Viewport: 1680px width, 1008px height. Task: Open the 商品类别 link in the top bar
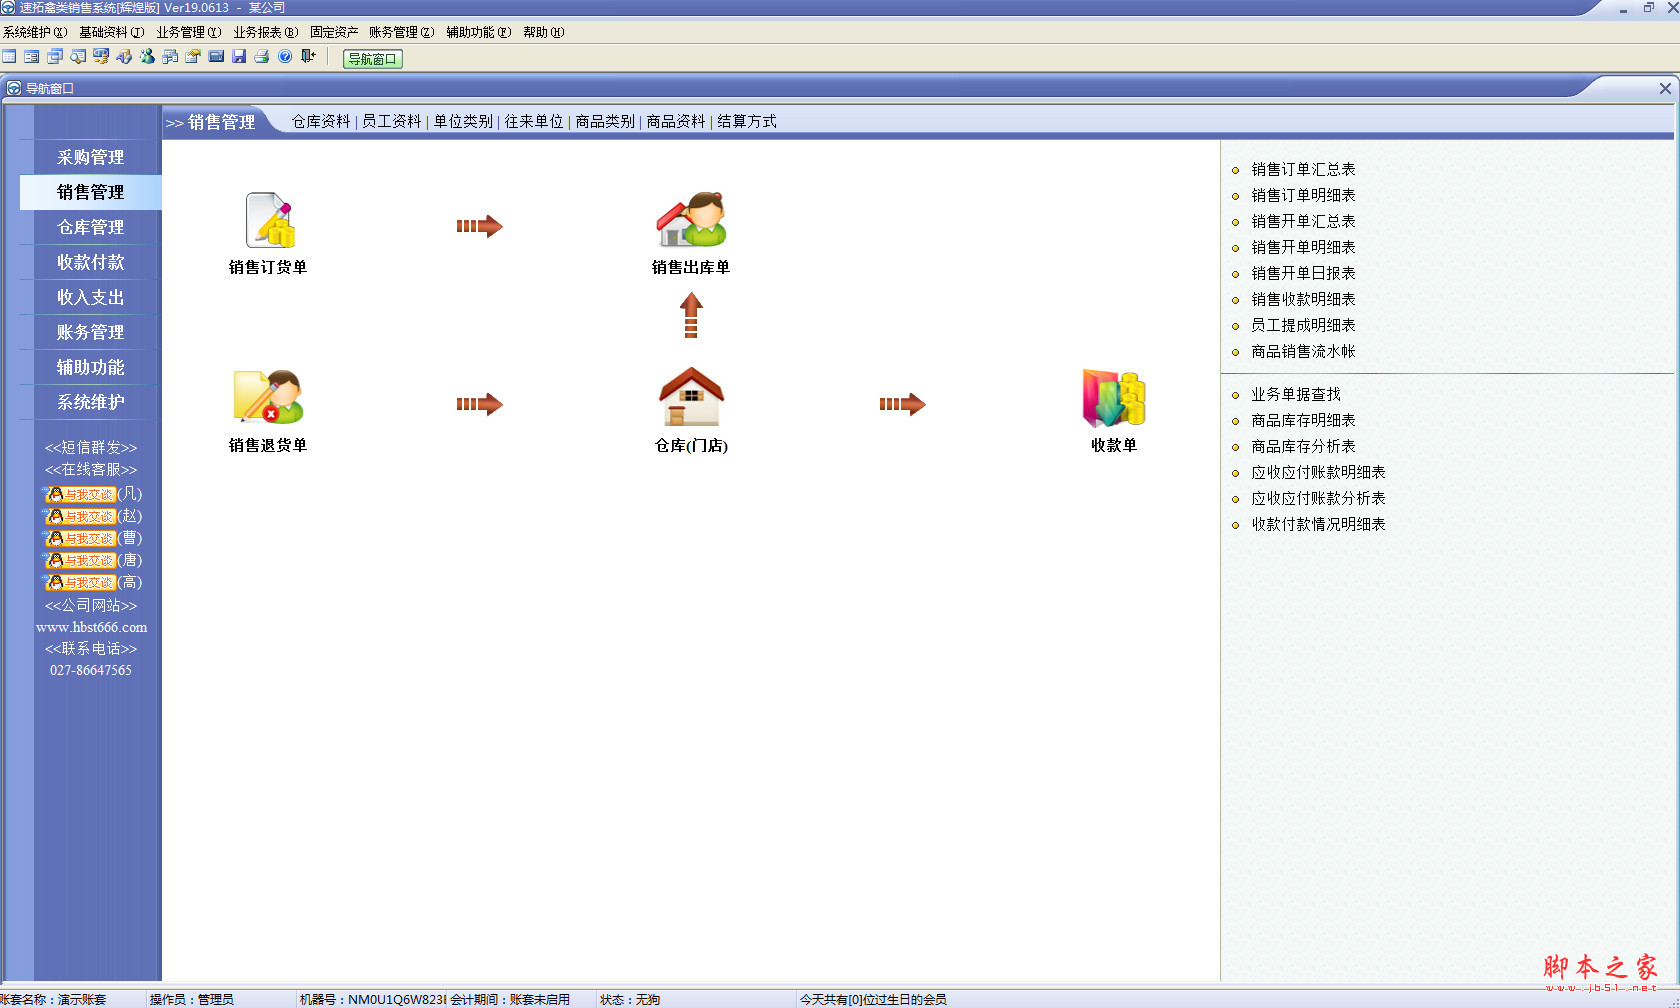coord(605,121)
